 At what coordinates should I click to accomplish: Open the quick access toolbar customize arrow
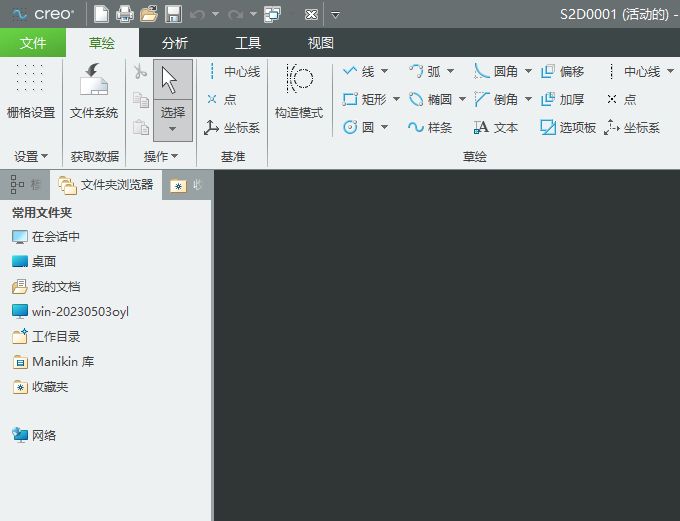pos(335,15)
